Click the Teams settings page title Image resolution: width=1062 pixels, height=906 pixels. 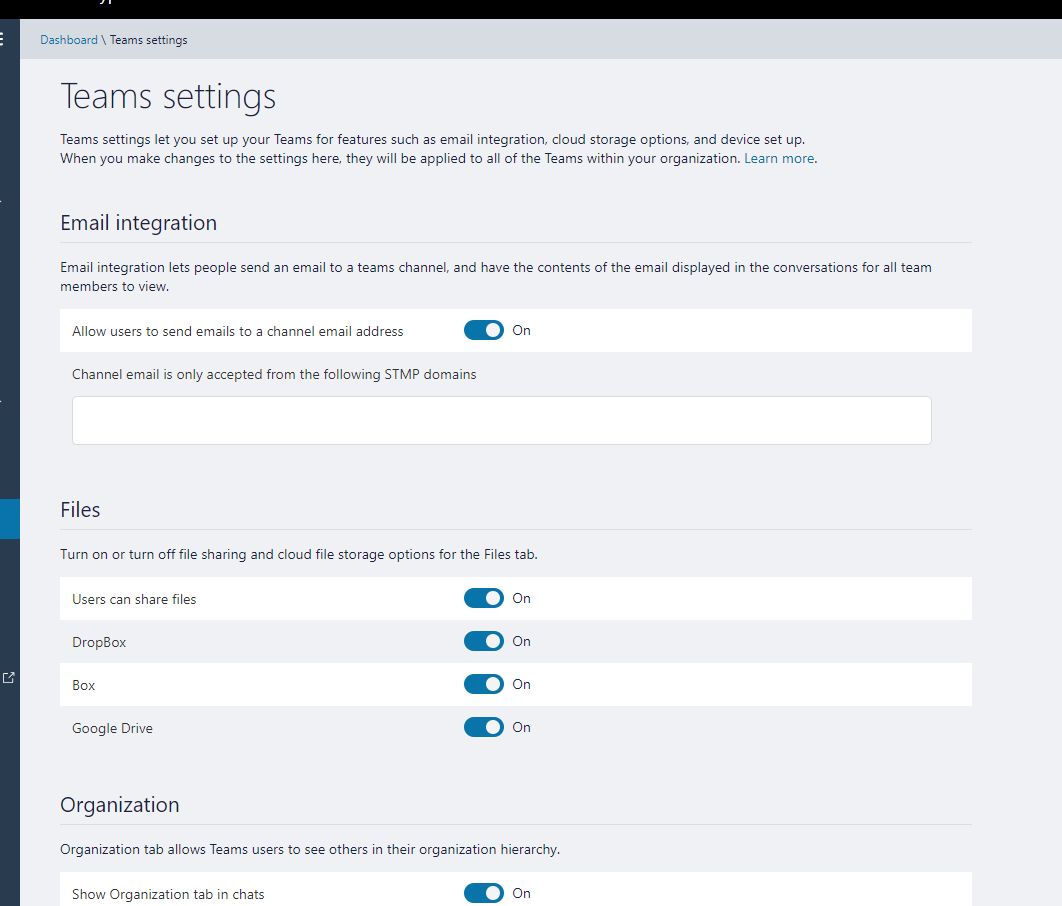click(x=168, y=96)
